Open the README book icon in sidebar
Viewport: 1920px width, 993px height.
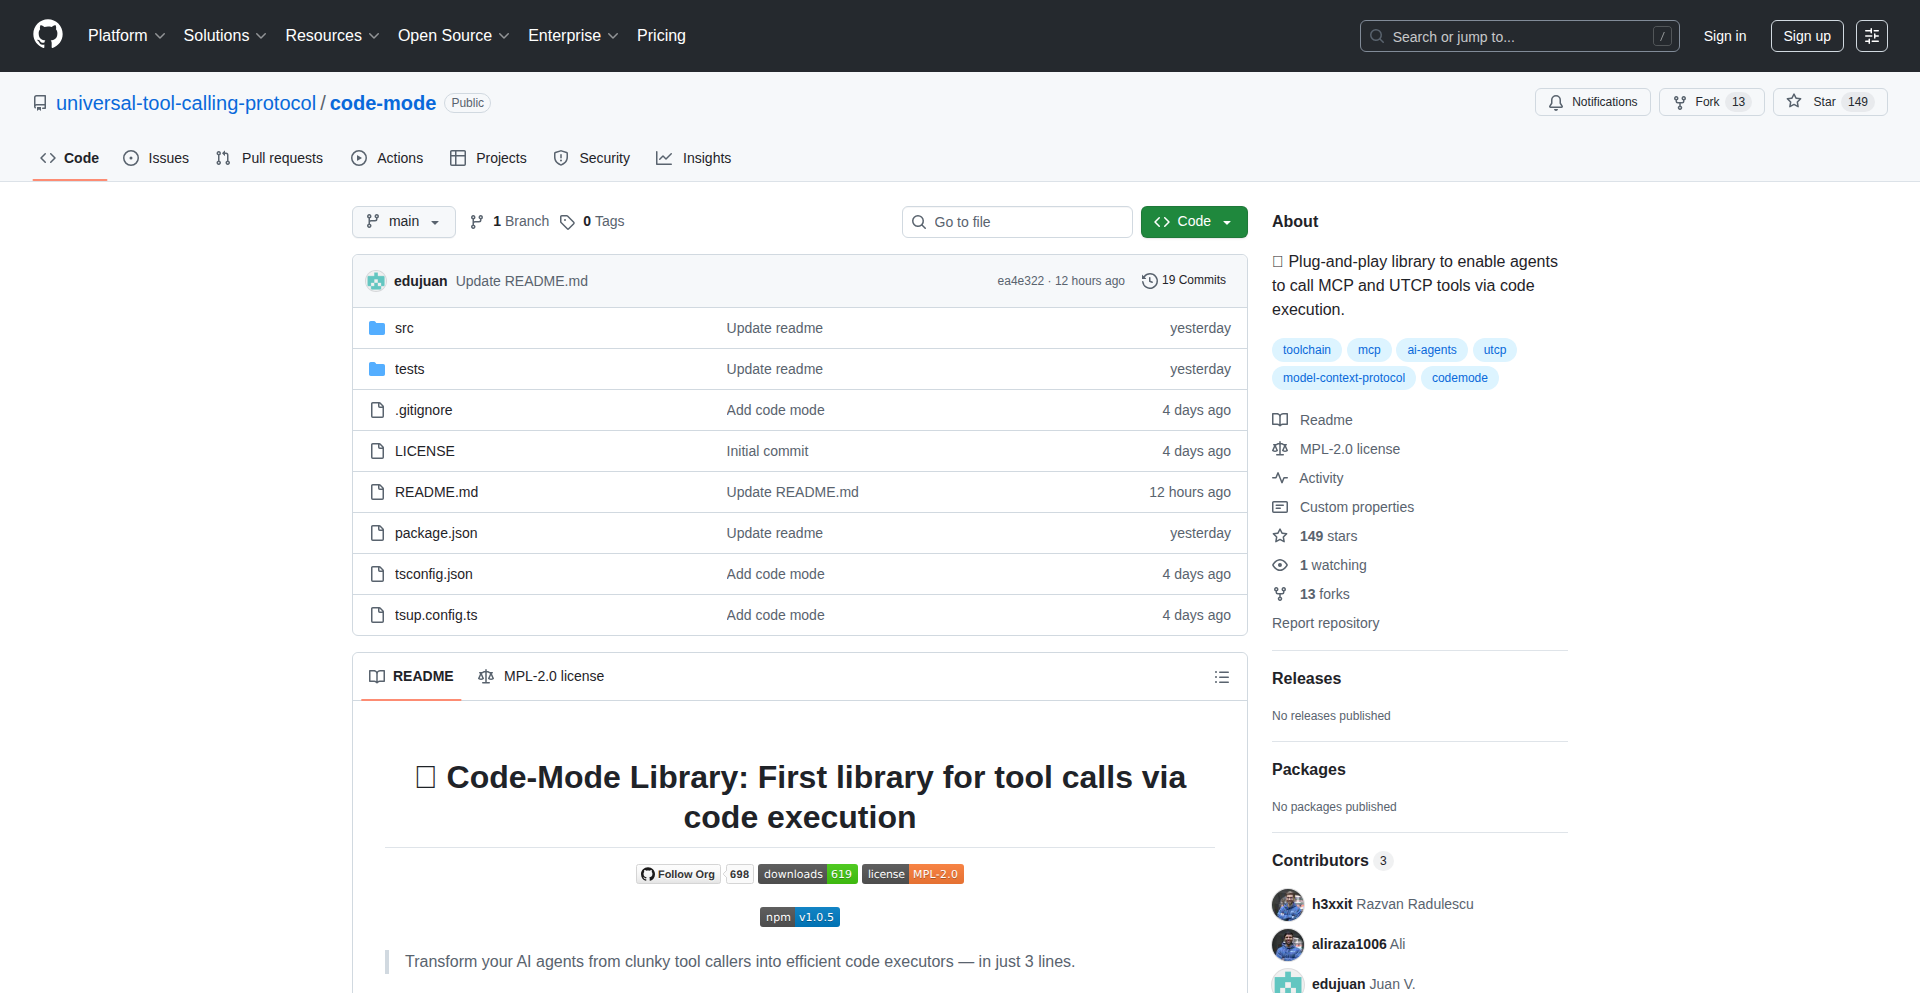point(1280,420)
